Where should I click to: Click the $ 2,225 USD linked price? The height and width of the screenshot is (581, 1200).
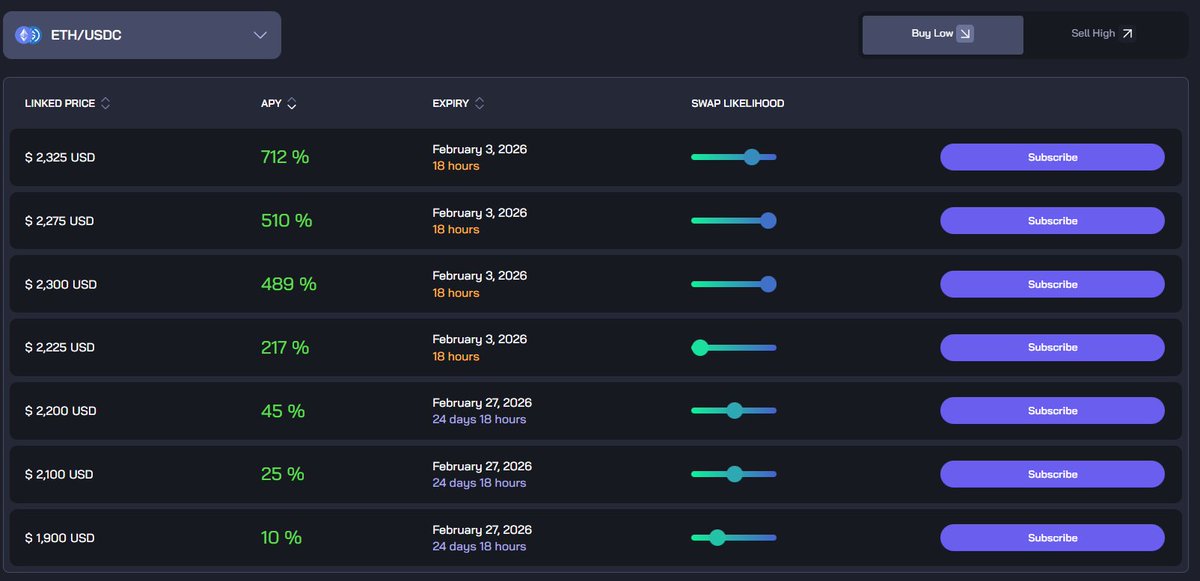click(60, 348)
